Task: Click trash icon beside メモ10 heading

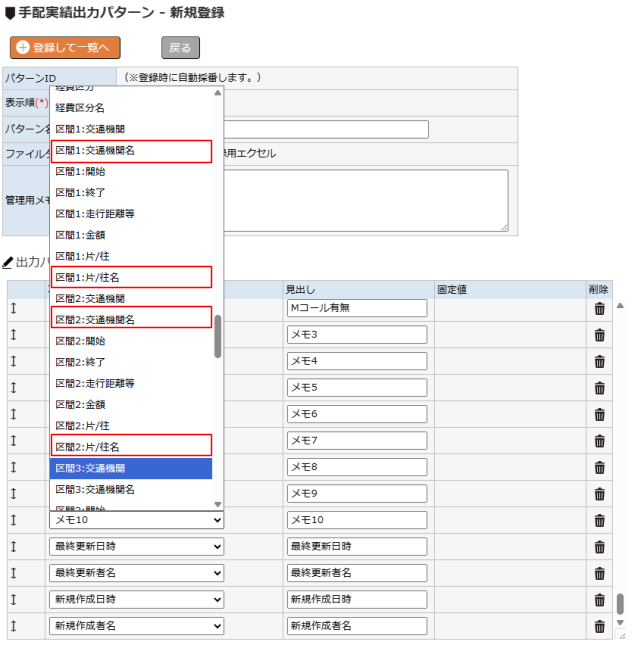Action: 599,520
